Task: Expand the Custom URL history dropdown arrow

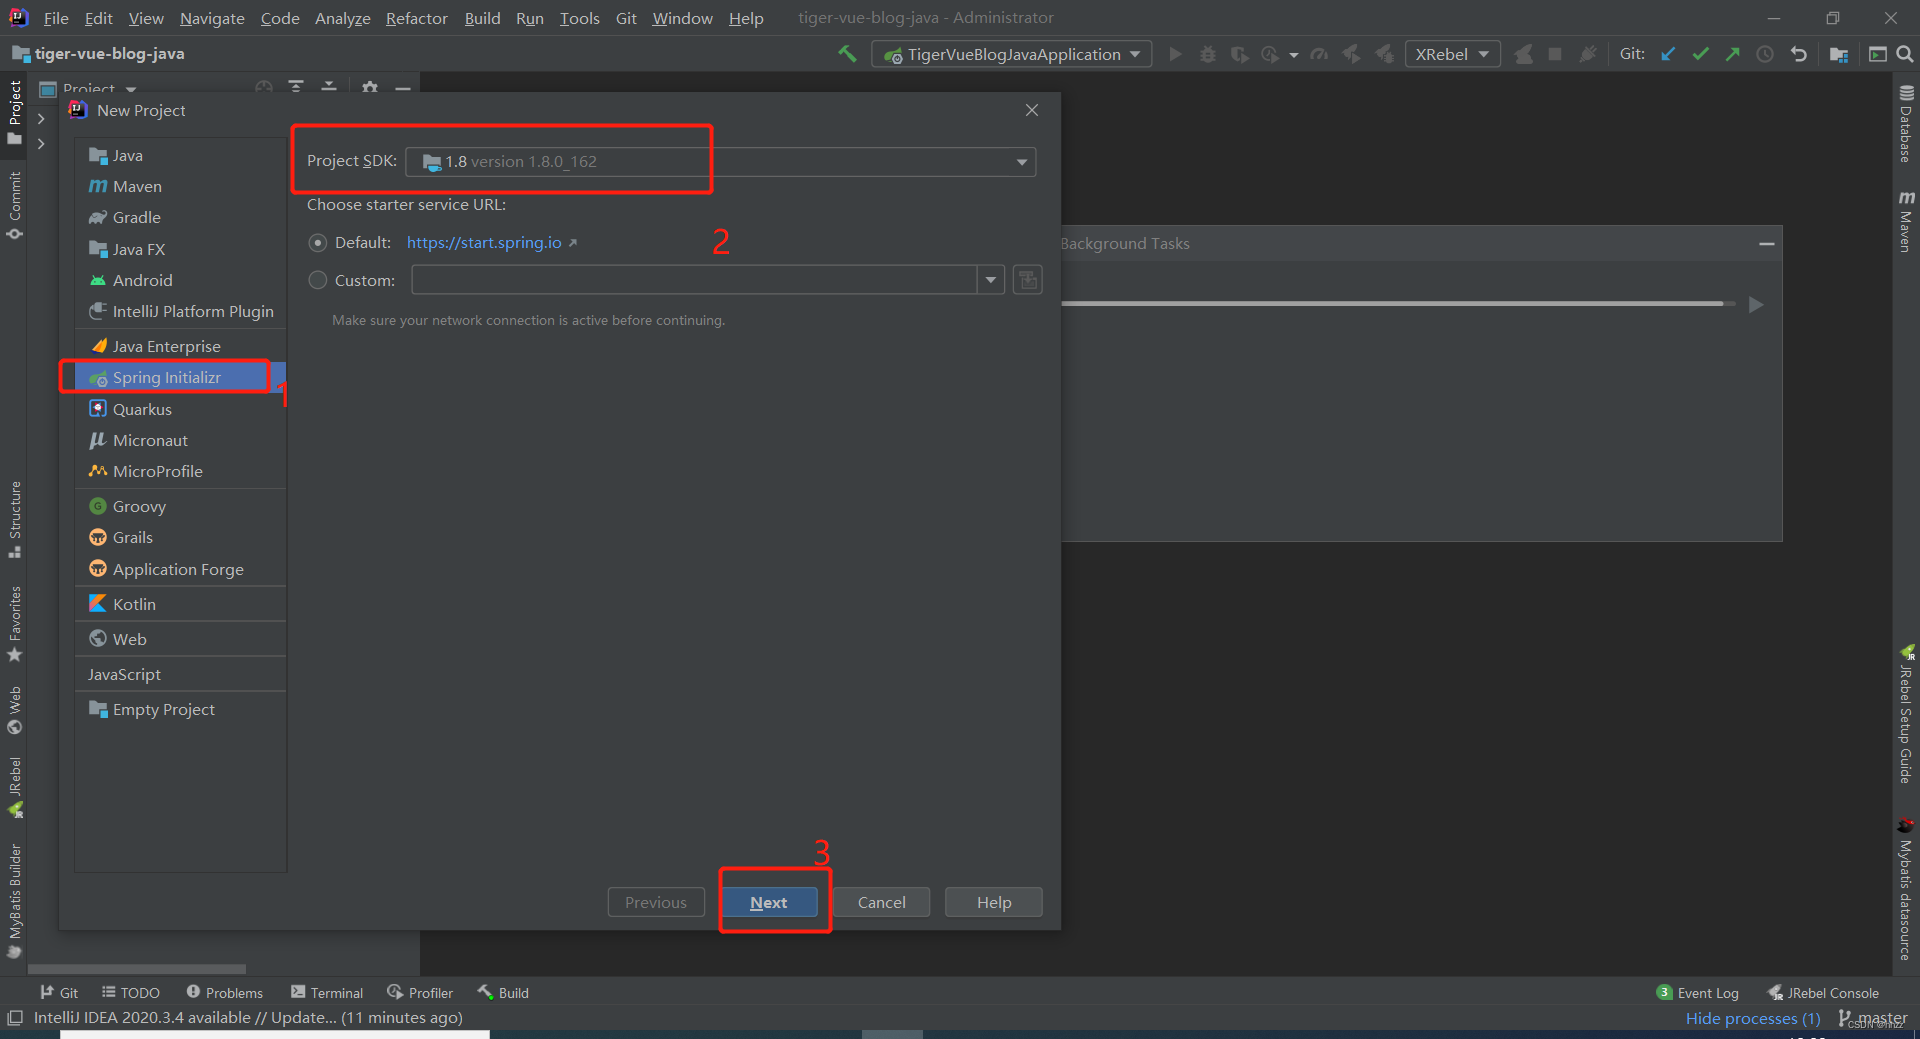Action: (991, 280)
